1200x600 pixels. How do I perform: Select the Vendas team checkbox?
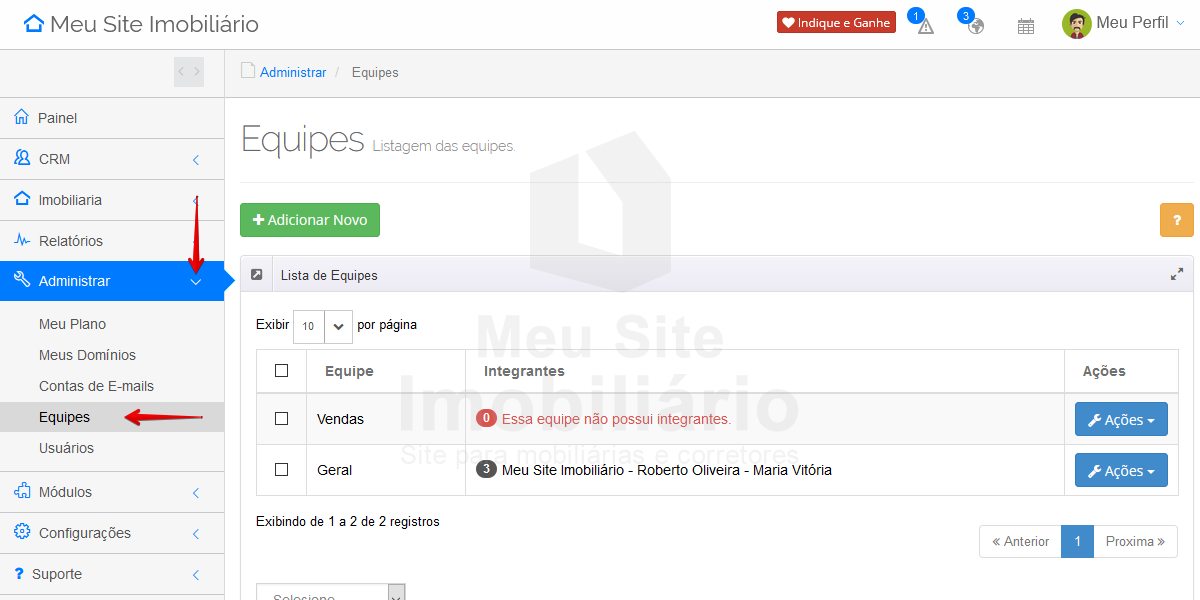click(281, 419)
